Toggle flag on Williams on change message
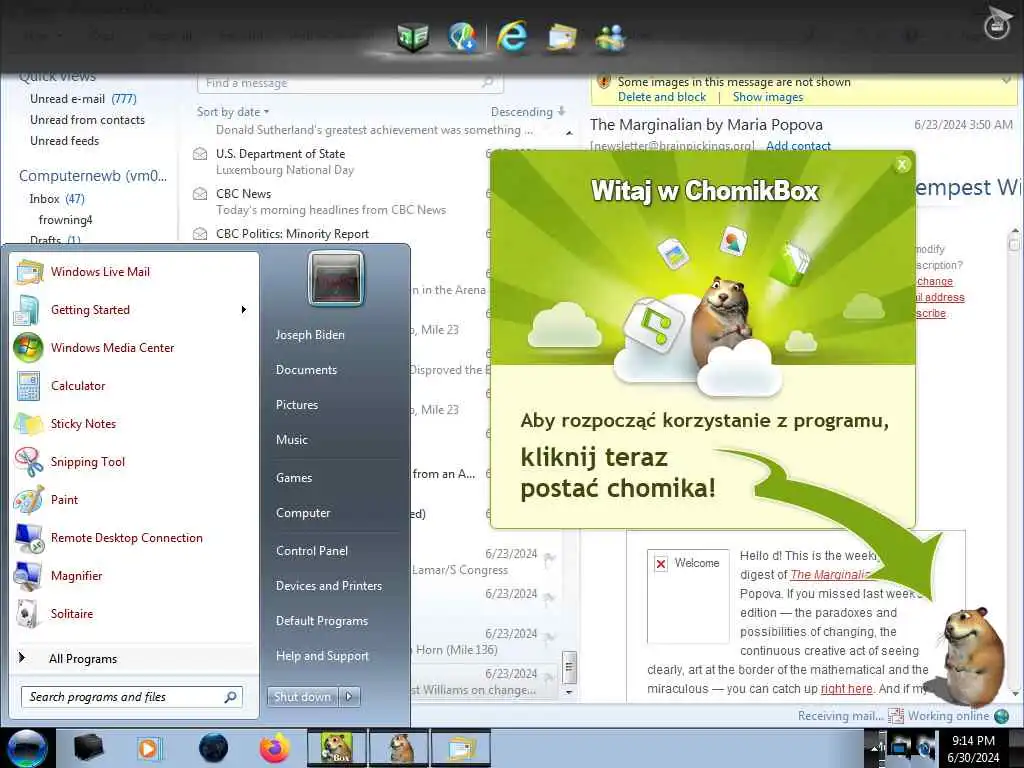The image size is (1024, 768). (x=551, y=678)
